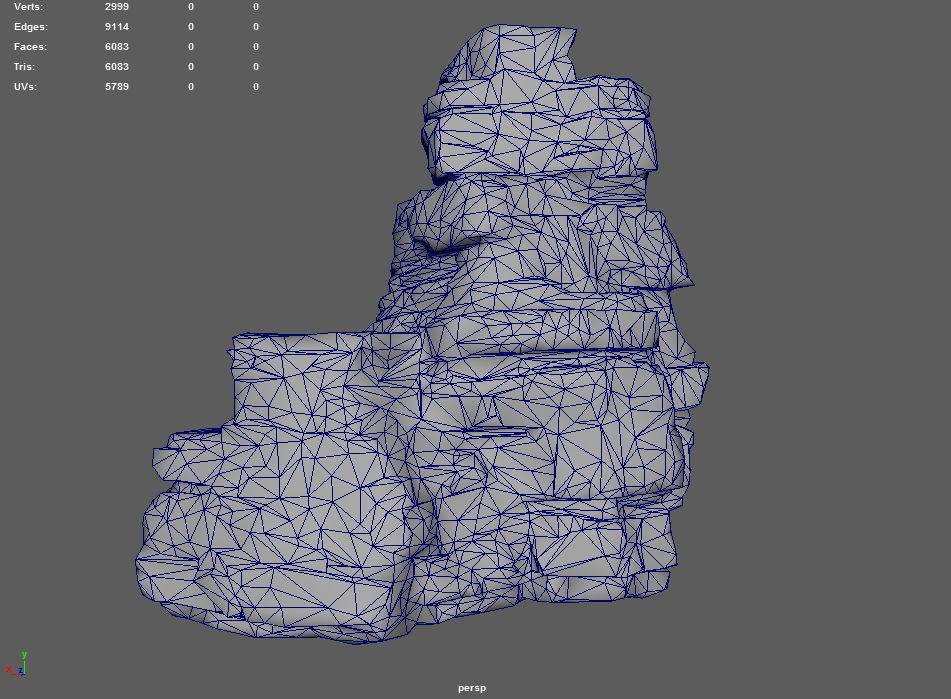Viewport: 951px width, 699px height.
Task: Click the Verts: label in the HUD
Action: pos(29,7)
